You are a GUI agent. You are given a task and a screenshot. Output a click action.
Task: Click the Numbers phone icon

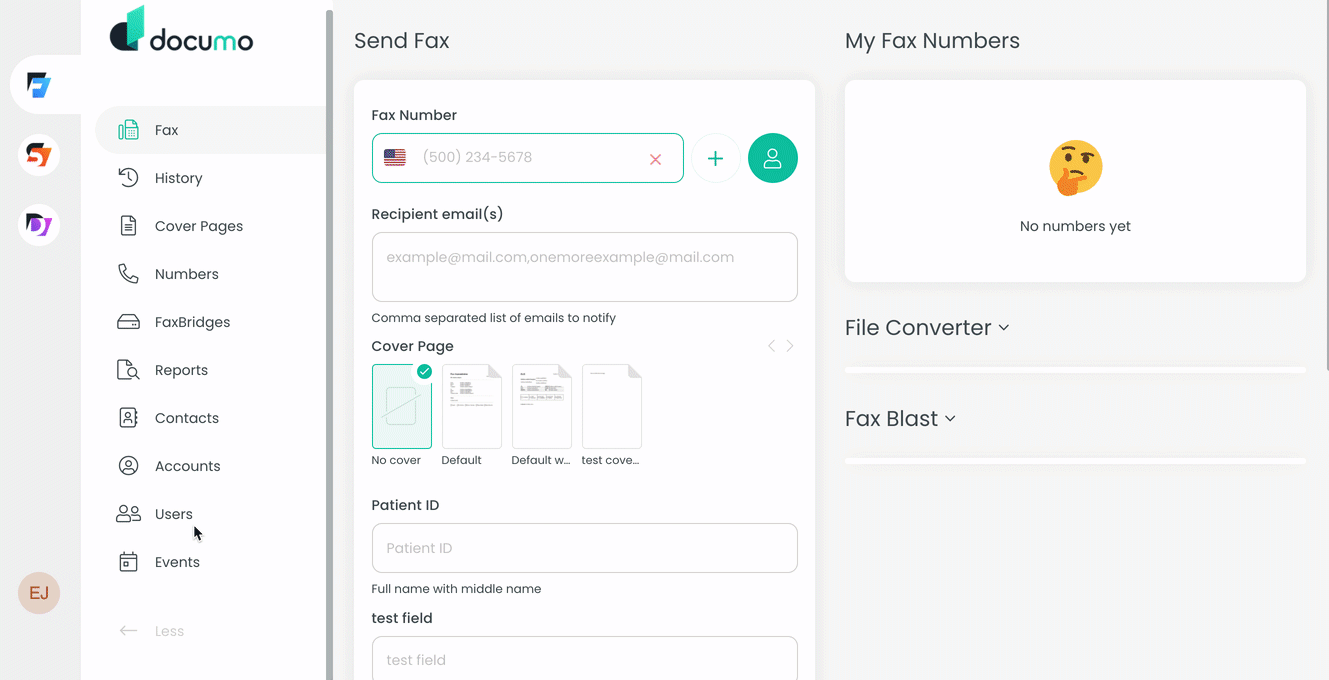click(128, 274)
